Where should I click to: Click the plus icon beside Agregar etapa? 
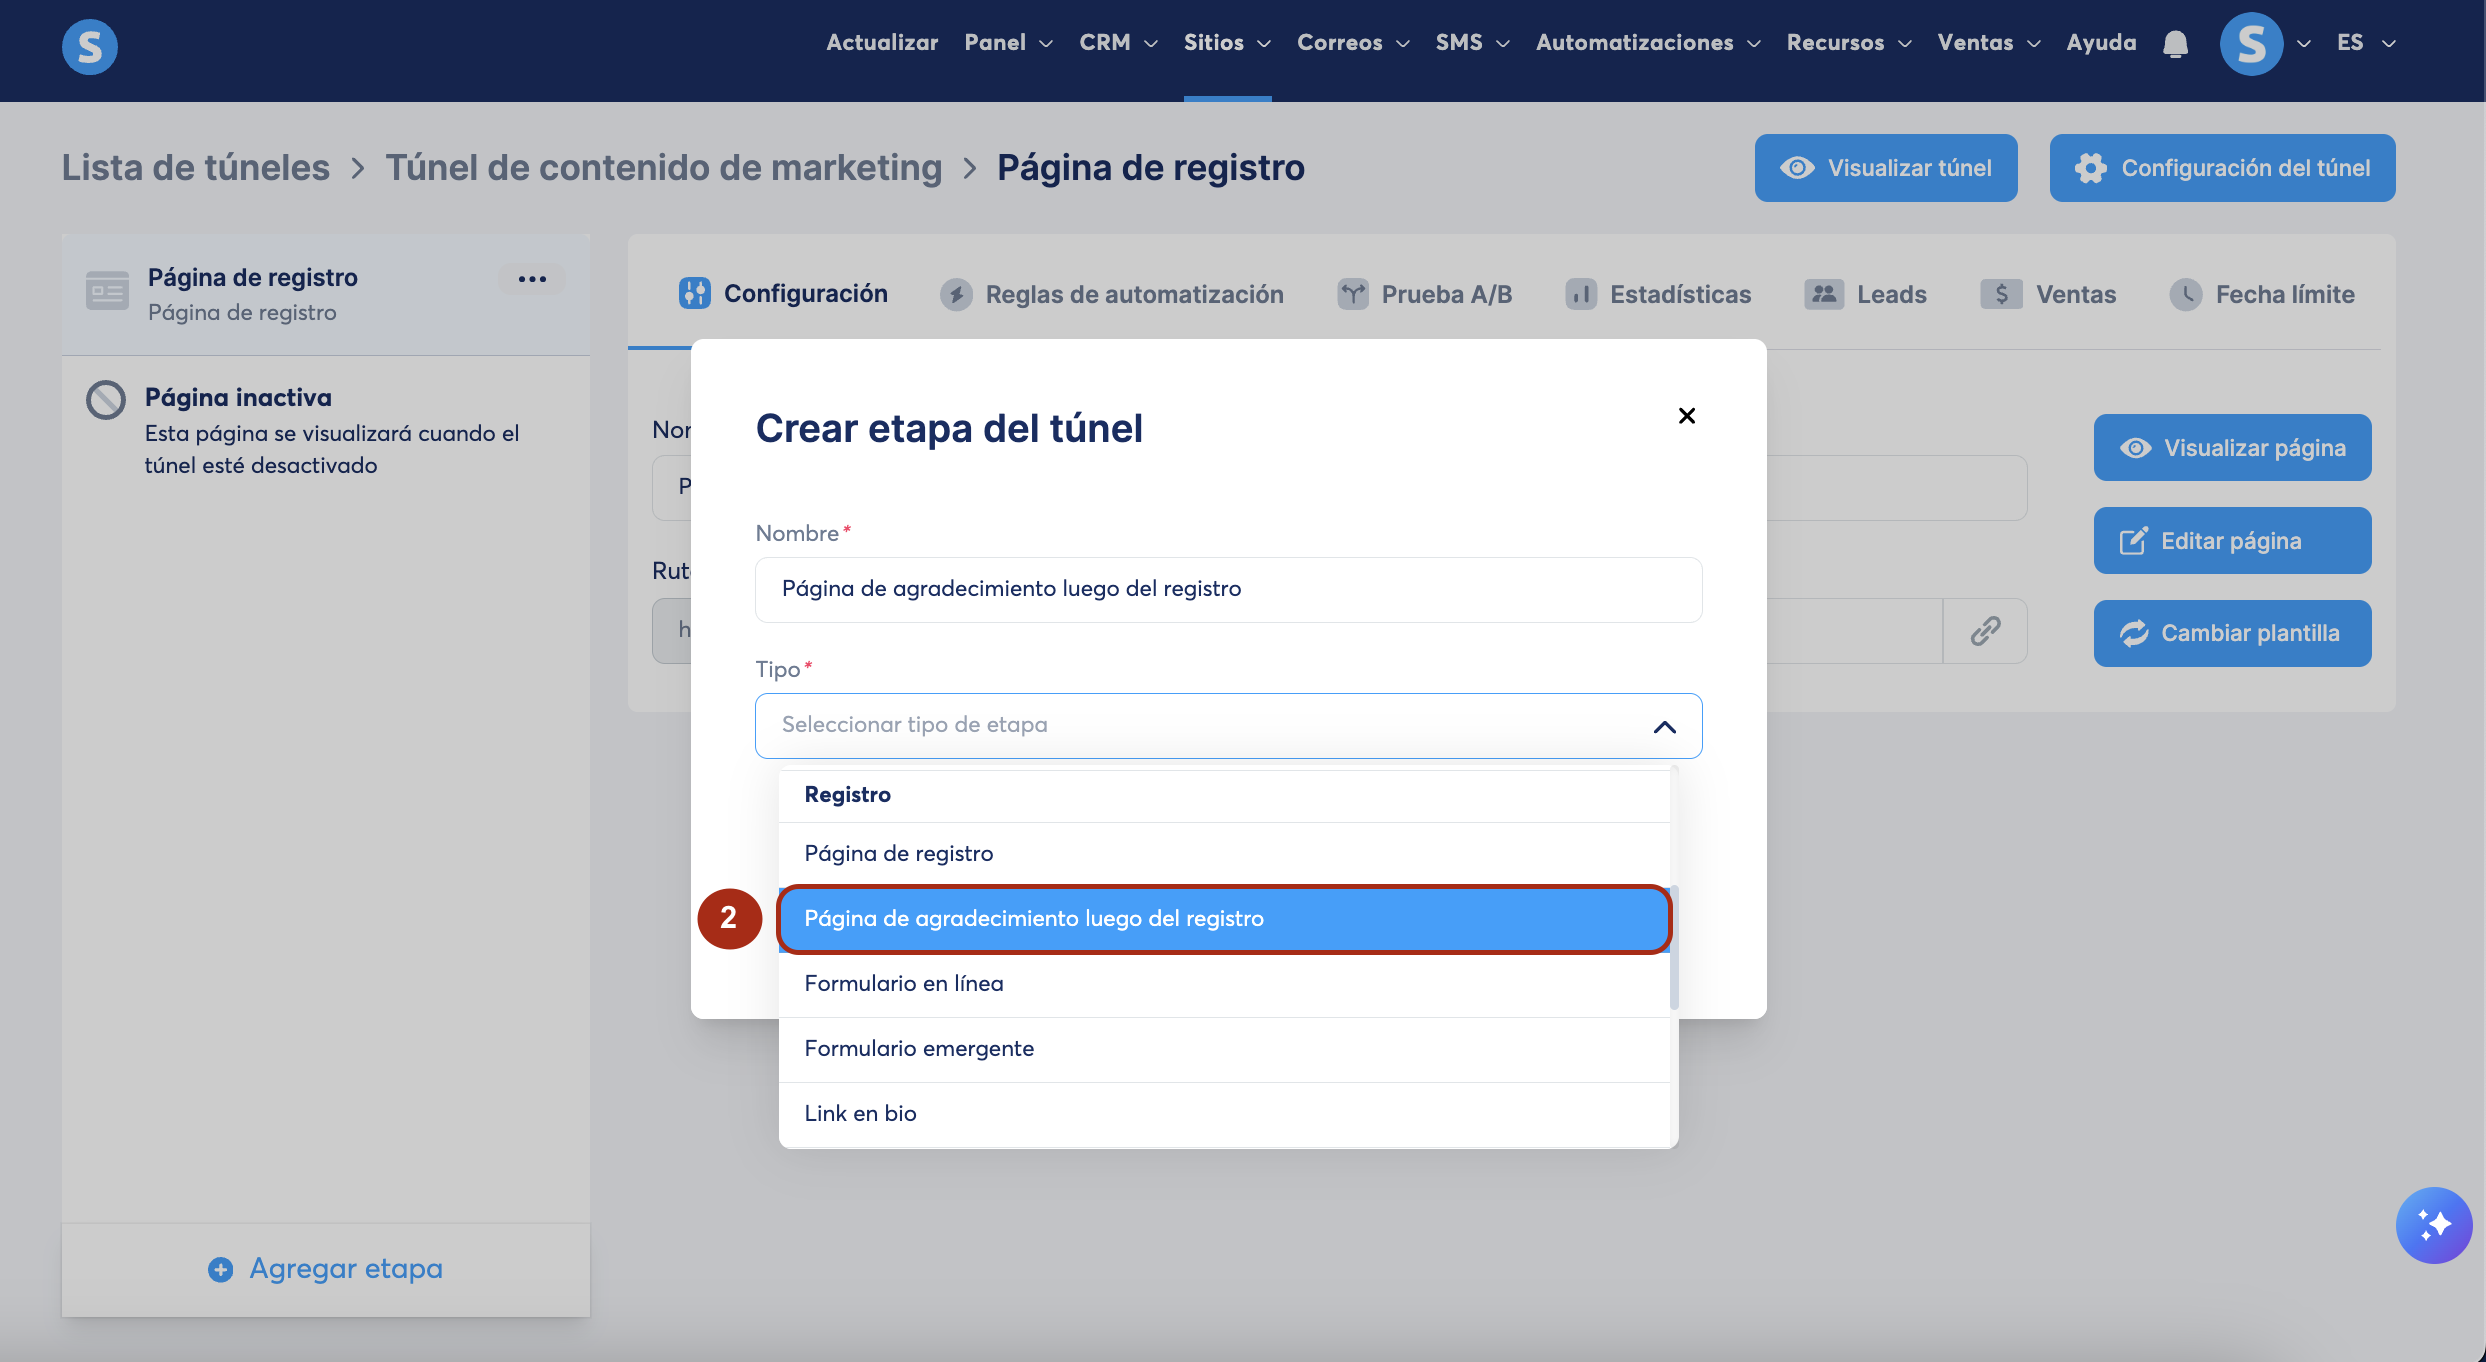220,1270
